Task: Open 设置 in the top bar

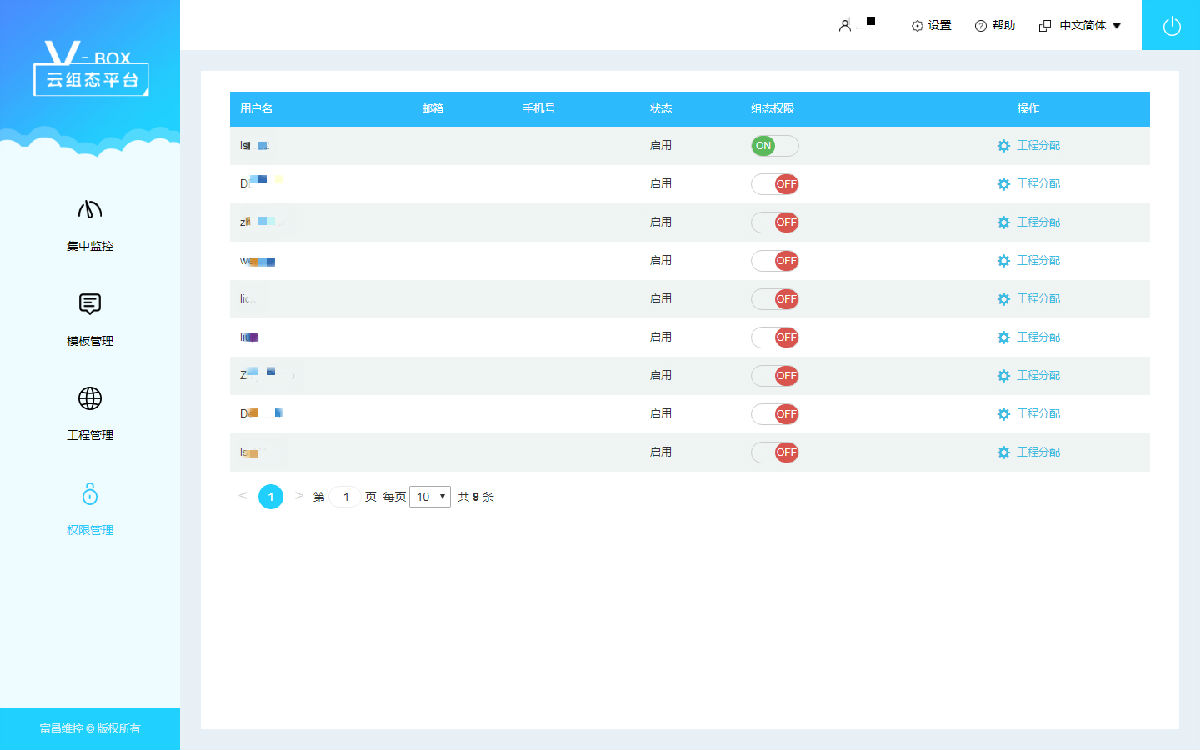Action: [931, 26]
